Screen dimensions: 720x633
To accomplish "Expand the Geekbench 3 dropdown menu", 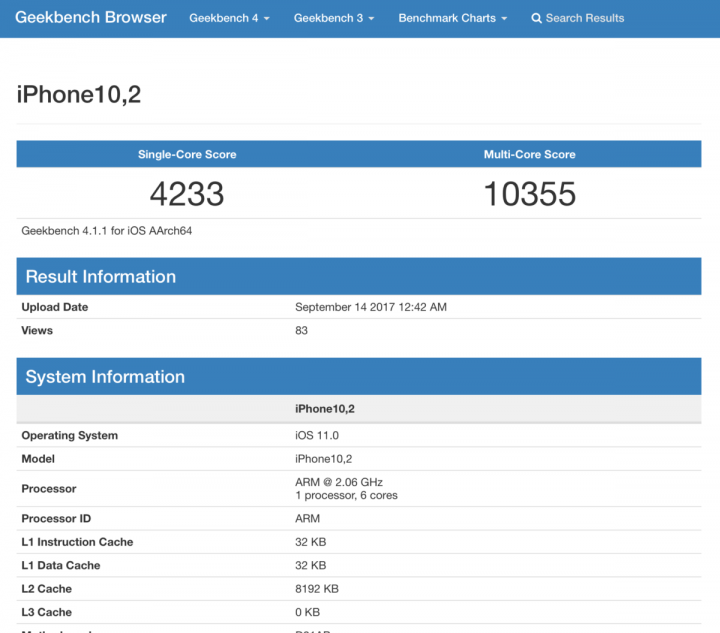I will click(x=334, y=18).
